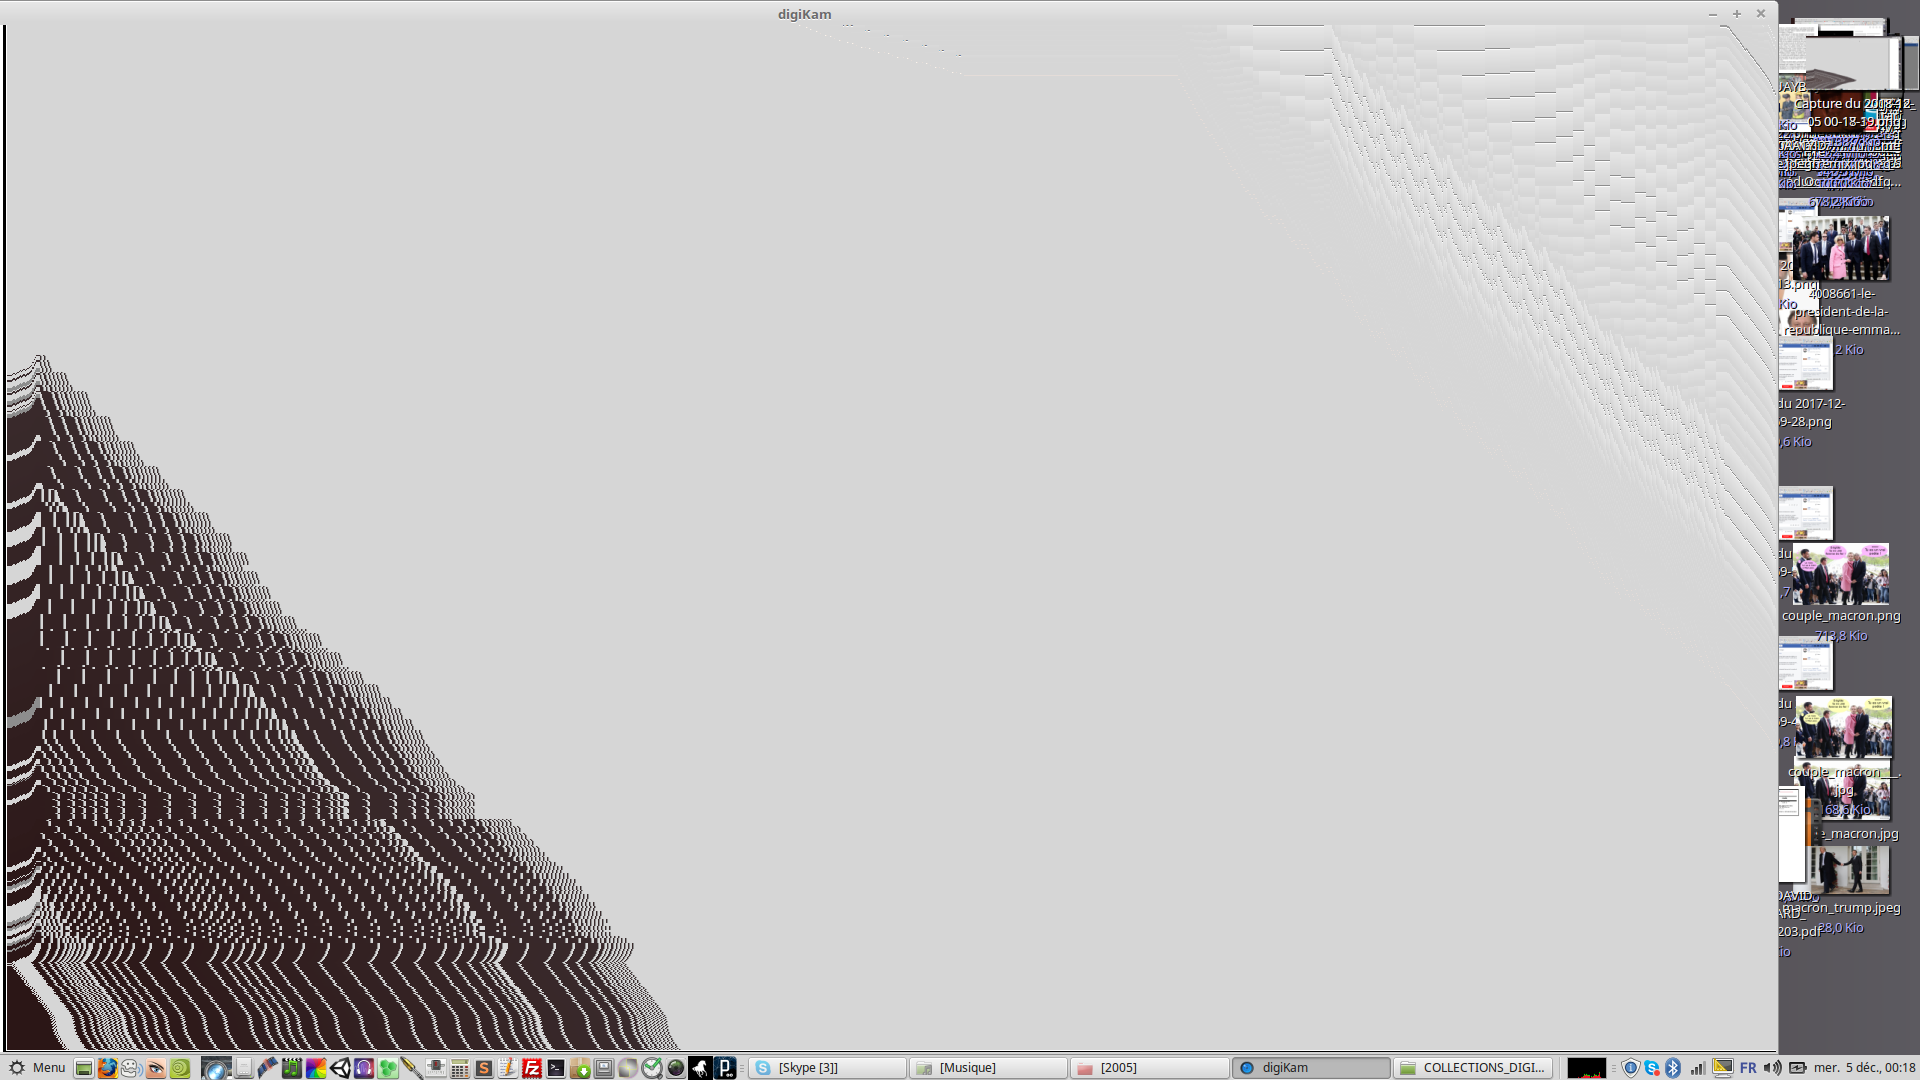The height and width of the screenshot is (1080, 1920).
Task: Click the calculator launcher icon
Action: [x=460, y=1068]
